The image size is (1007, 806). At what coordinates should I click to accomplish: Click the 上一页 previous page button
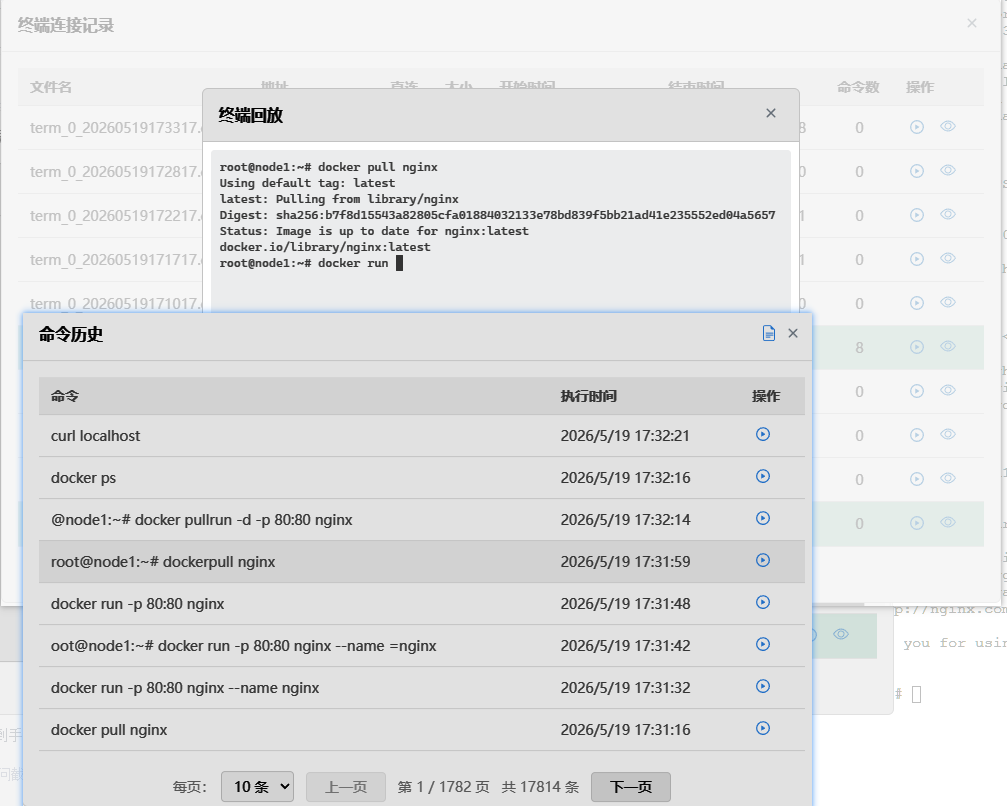click(x=346, y=787)
